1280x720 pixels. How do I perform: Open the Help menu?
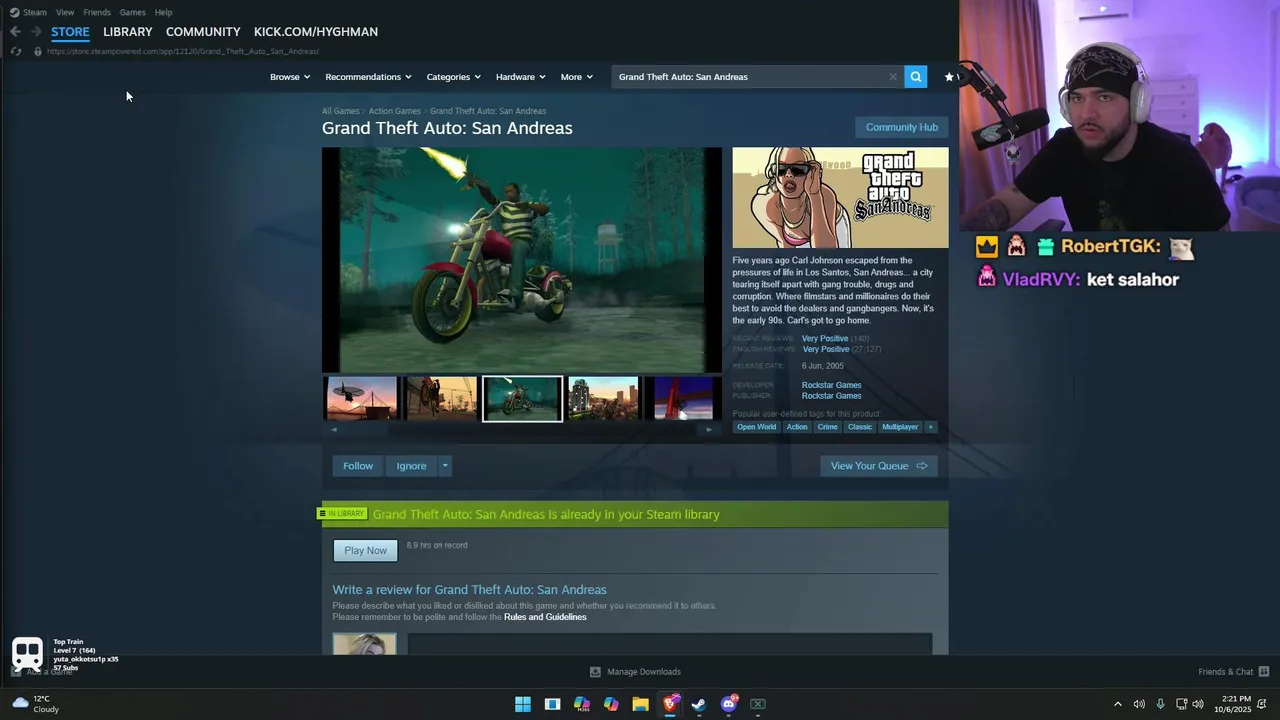164,12
